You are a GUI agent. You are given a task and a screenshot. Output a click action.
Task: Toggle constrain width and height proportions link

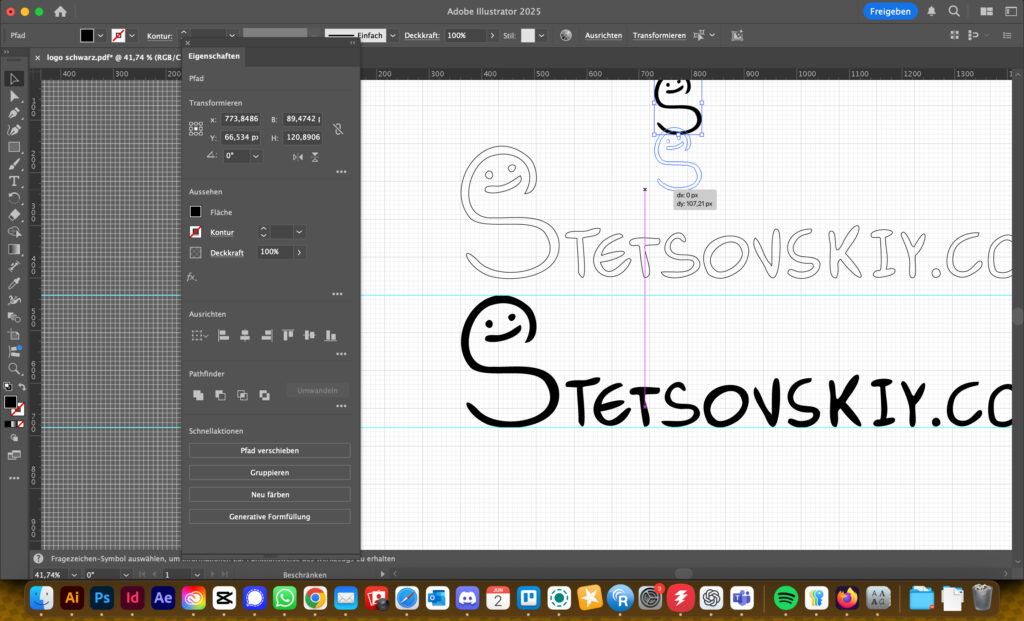tap(338, 129)
